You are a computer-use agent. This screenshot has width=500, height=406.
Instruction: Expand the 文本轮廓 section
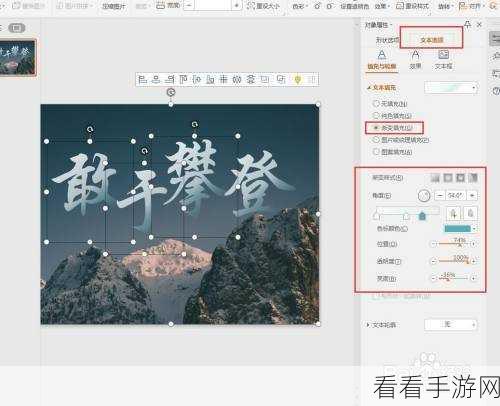click(x=368, y=324)
